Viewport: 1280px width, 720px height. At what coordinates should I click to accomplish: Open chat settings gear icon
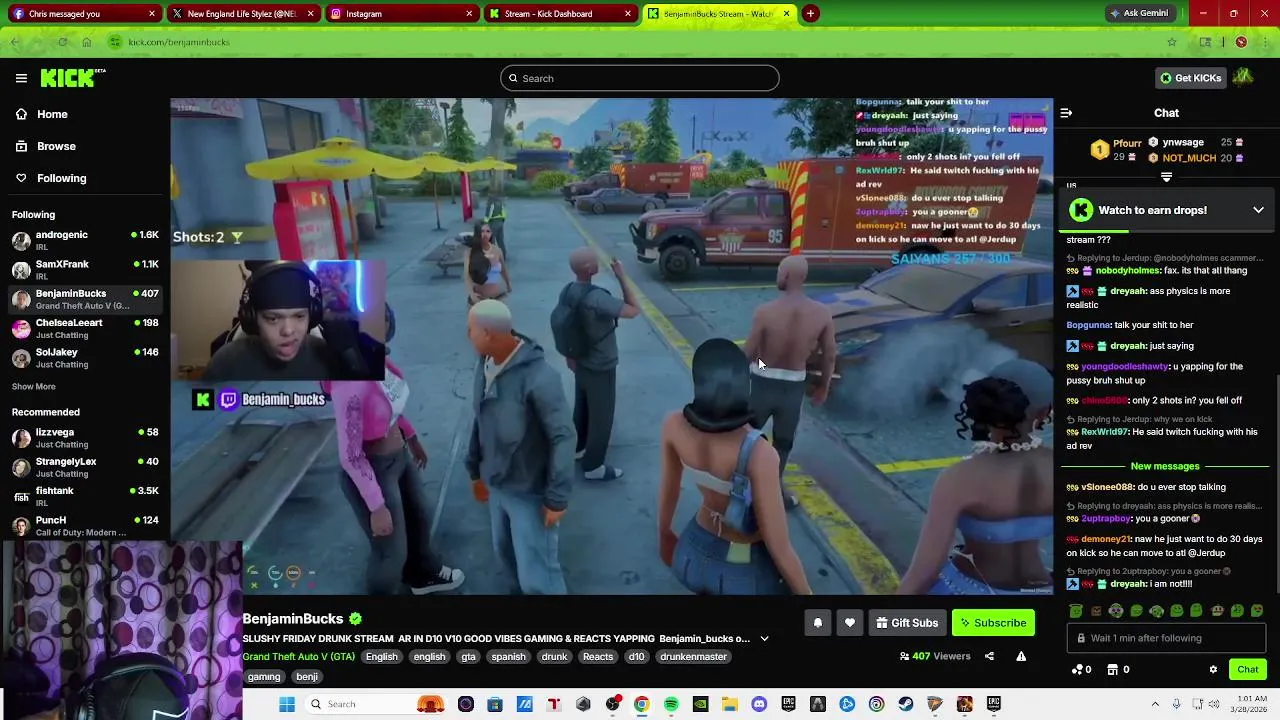[1213, 669]
